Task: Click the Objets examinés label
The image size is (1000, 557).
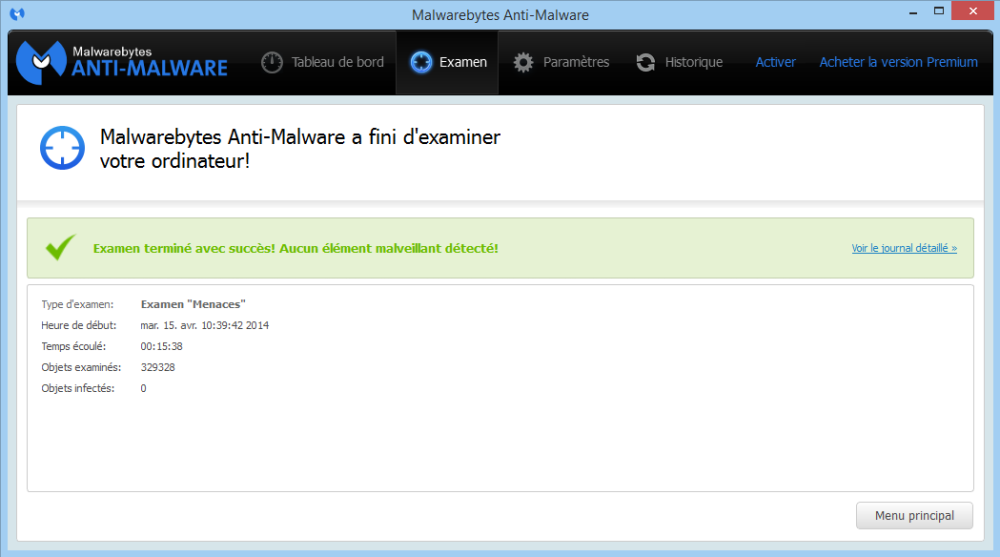Action: tap(81, 368)
